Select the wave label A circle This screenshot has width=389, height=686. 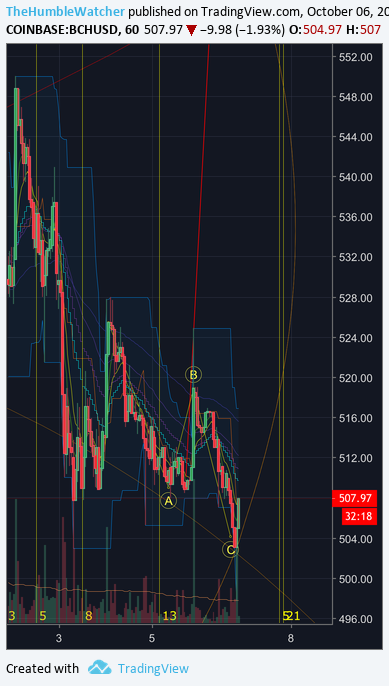coord(168,500)
